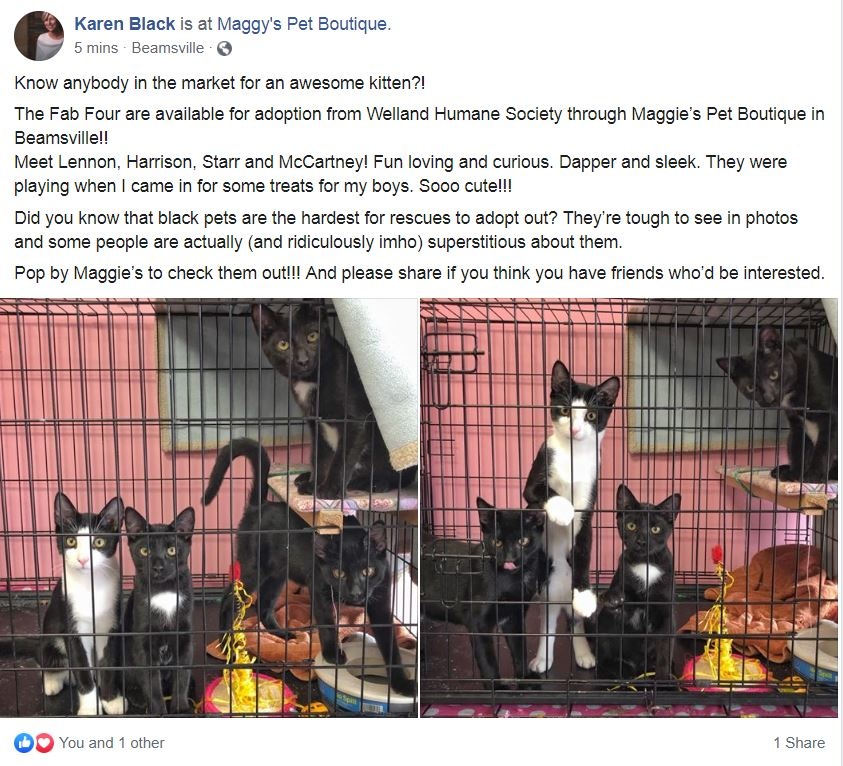Open the right kitten photo
The width and height of the screenshot is (843, 766).
(629, 507)
